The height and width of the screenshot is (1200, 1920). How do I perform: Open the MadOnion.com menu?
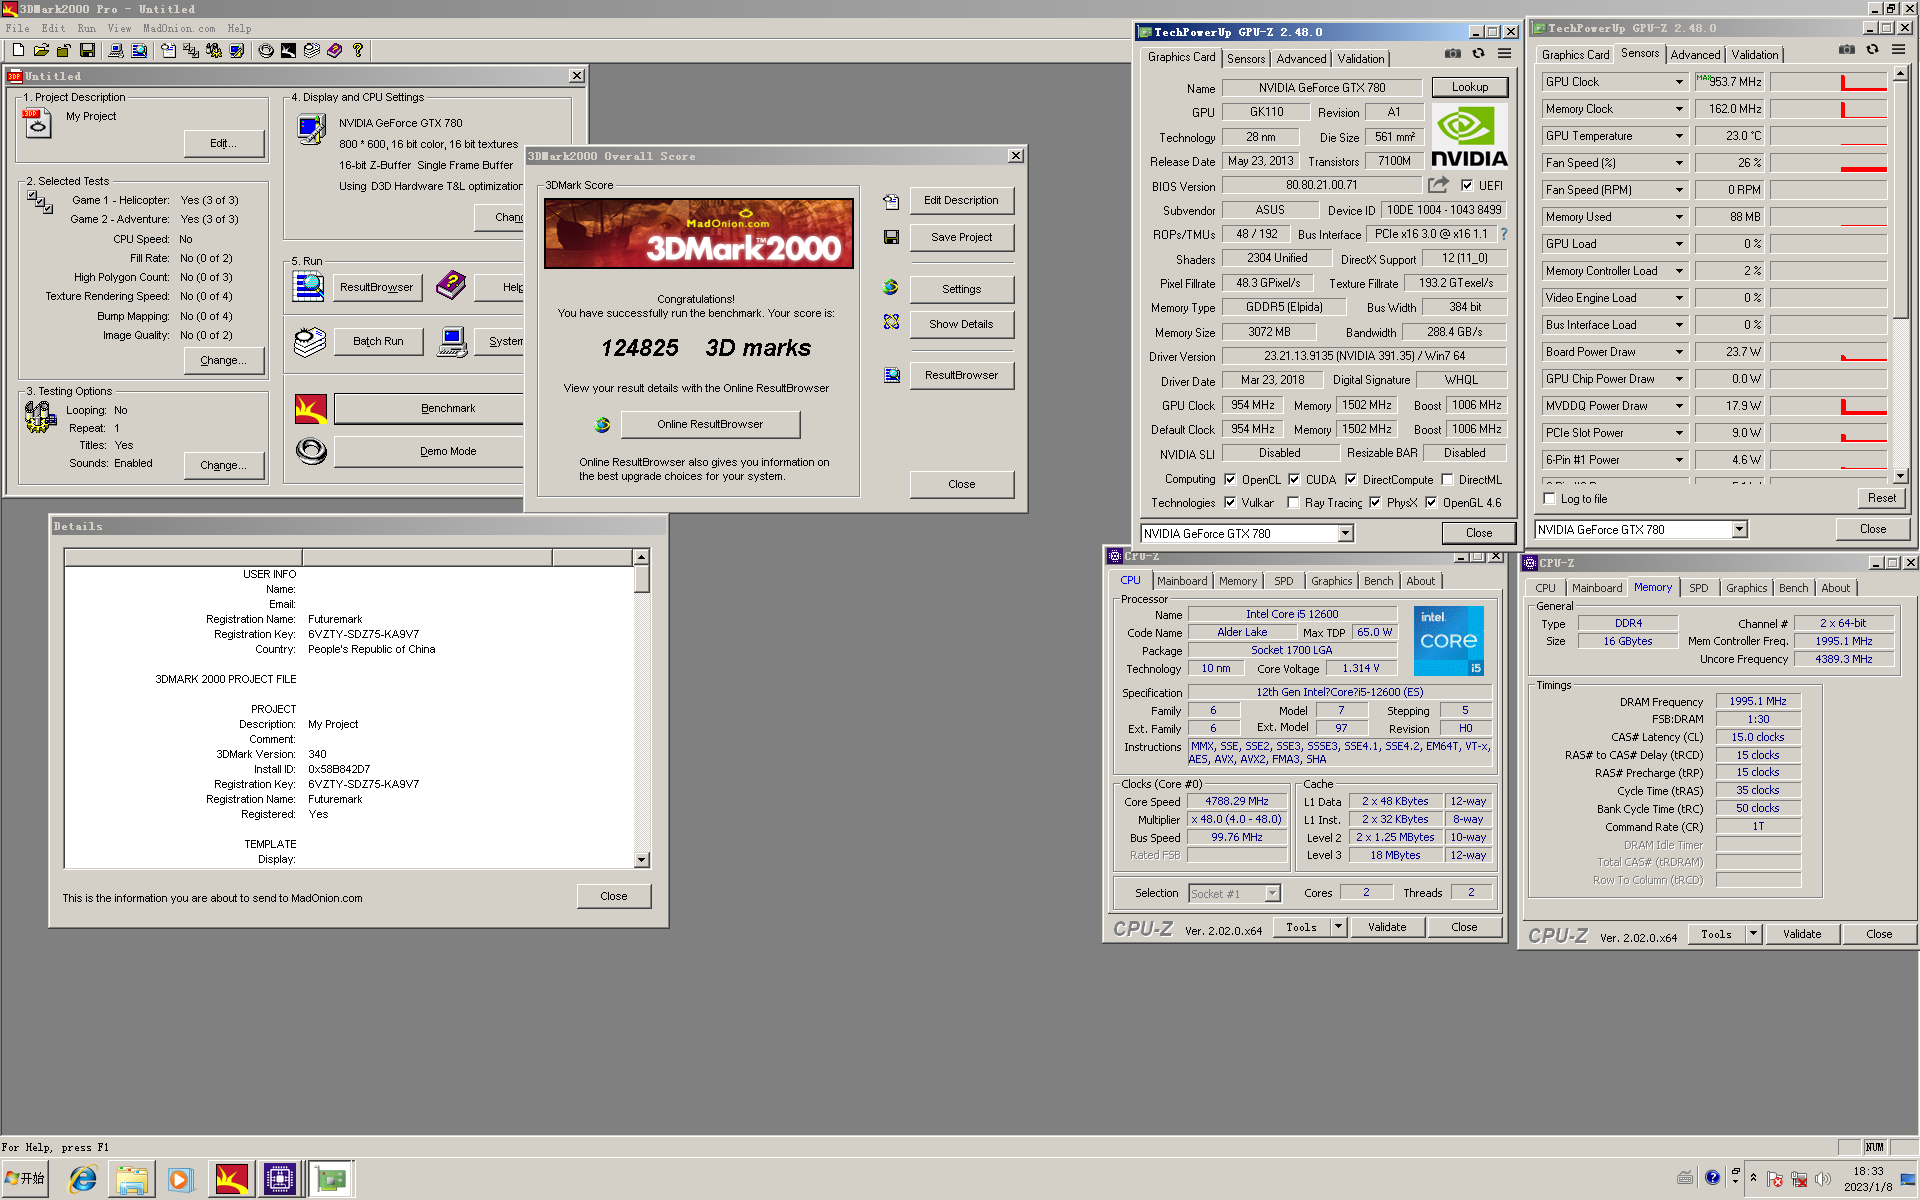click(x=179, y=28)
